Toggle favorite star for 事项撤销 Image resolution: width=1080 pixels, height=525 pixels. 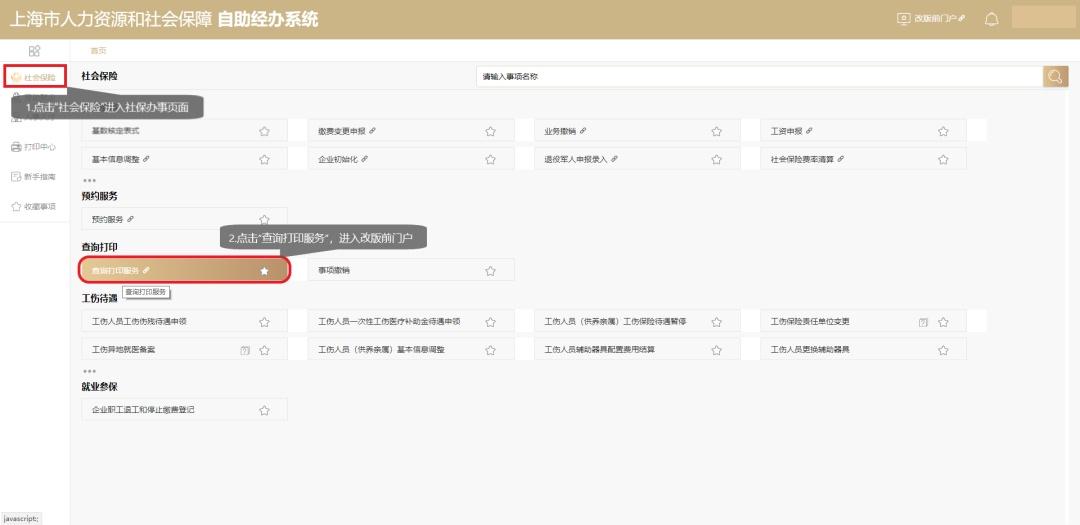click(490, 271)
